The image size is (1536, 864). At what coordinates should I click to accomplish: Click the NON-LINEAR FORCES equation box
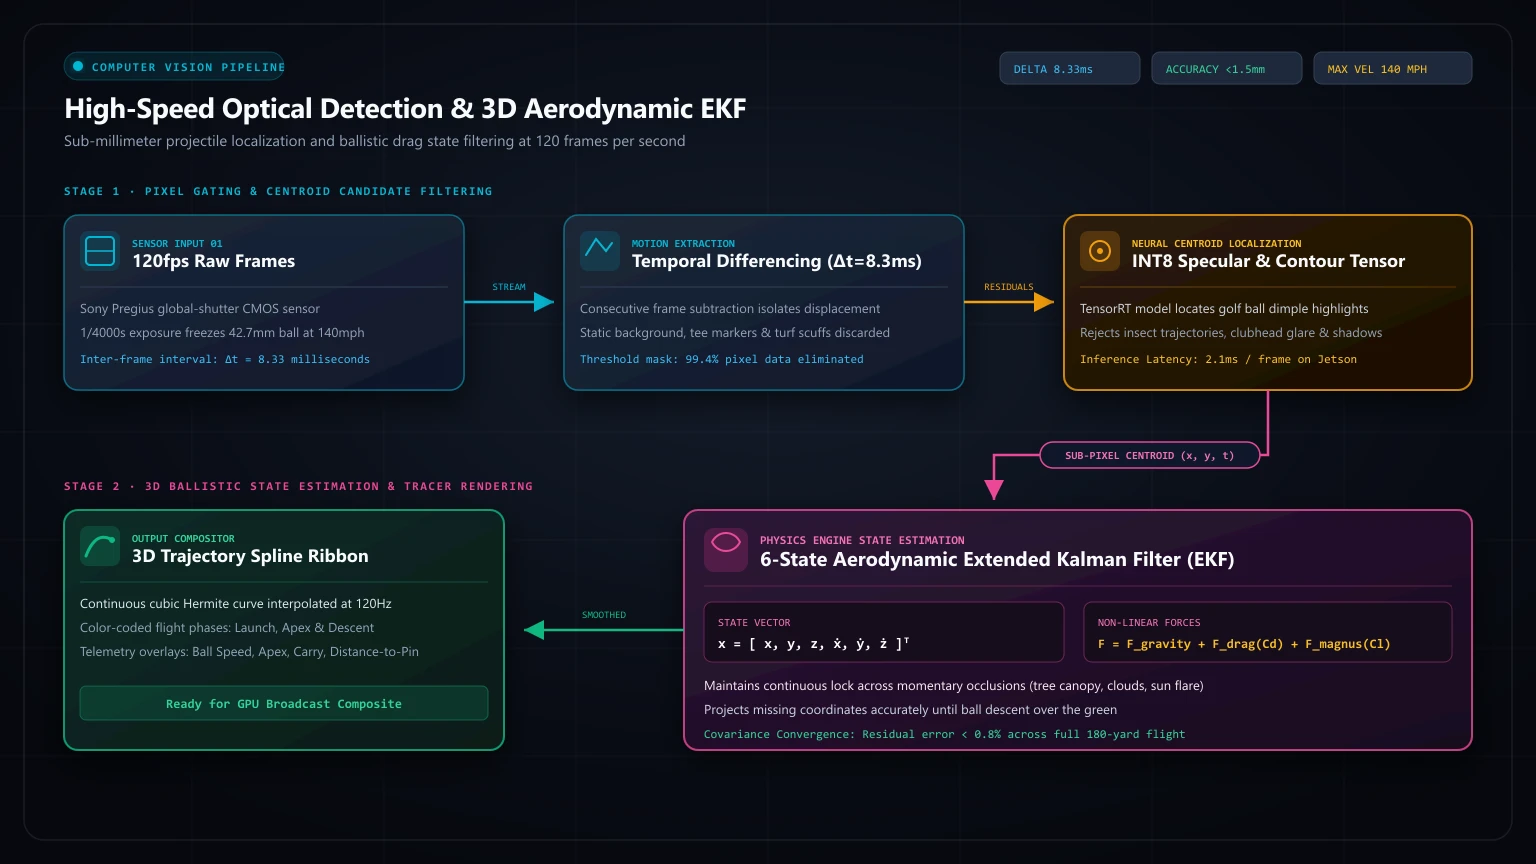pyautogui.click(x=1268, y=632)
